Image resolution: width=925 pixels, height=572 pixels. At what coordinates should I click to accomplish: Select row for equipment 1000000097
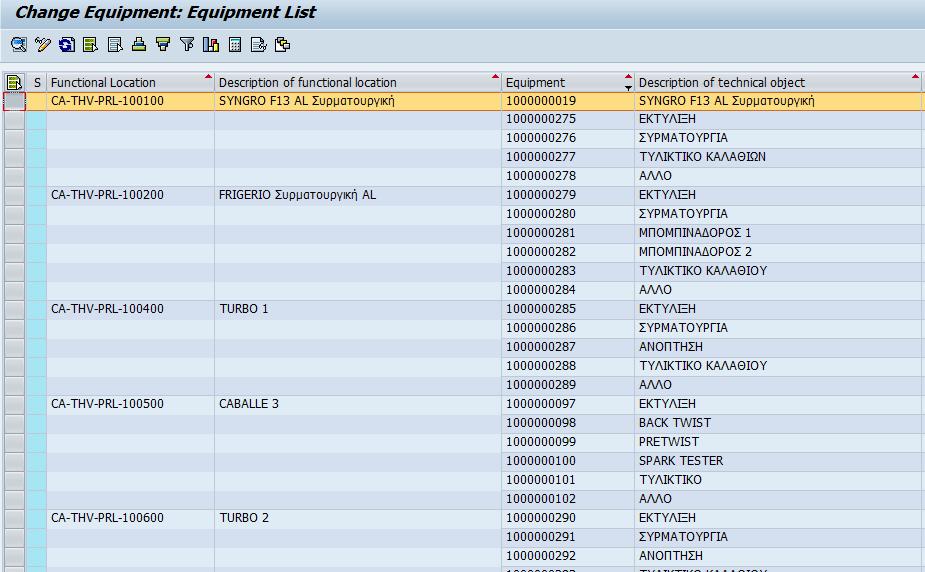(15, 404)
